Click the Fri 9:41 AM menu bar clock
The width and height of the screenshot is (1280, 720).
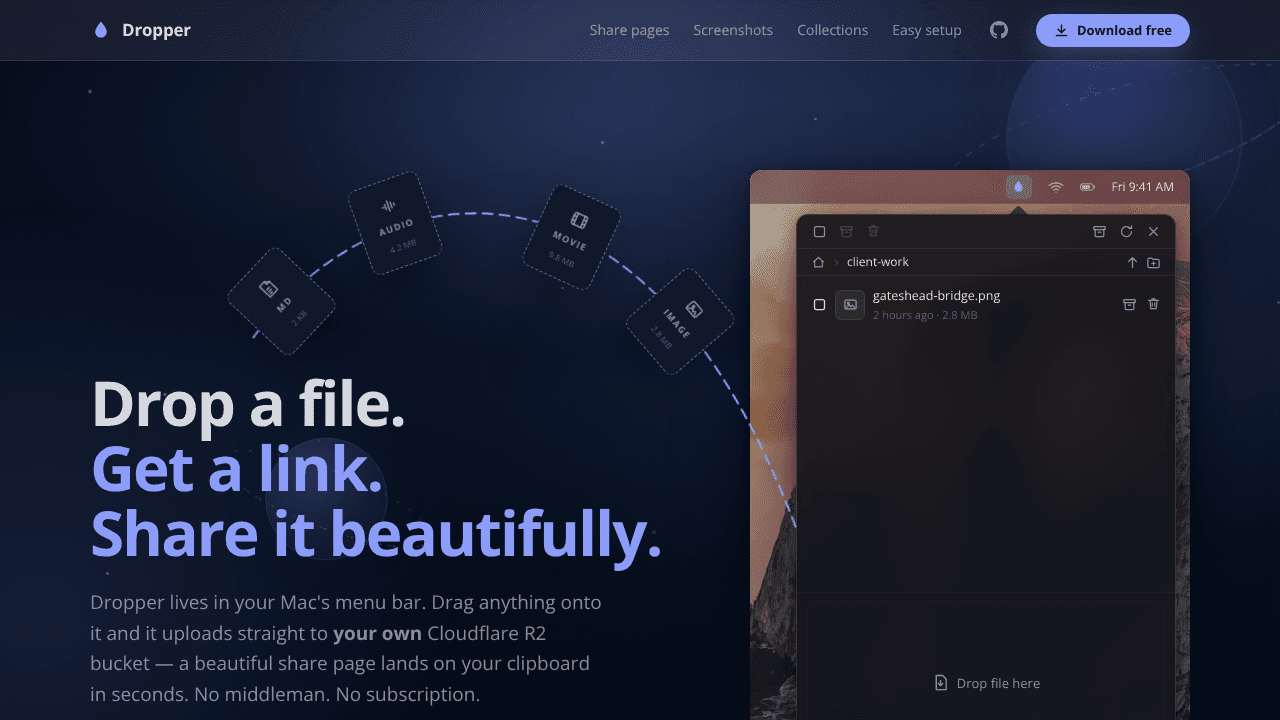point(1142,187)
